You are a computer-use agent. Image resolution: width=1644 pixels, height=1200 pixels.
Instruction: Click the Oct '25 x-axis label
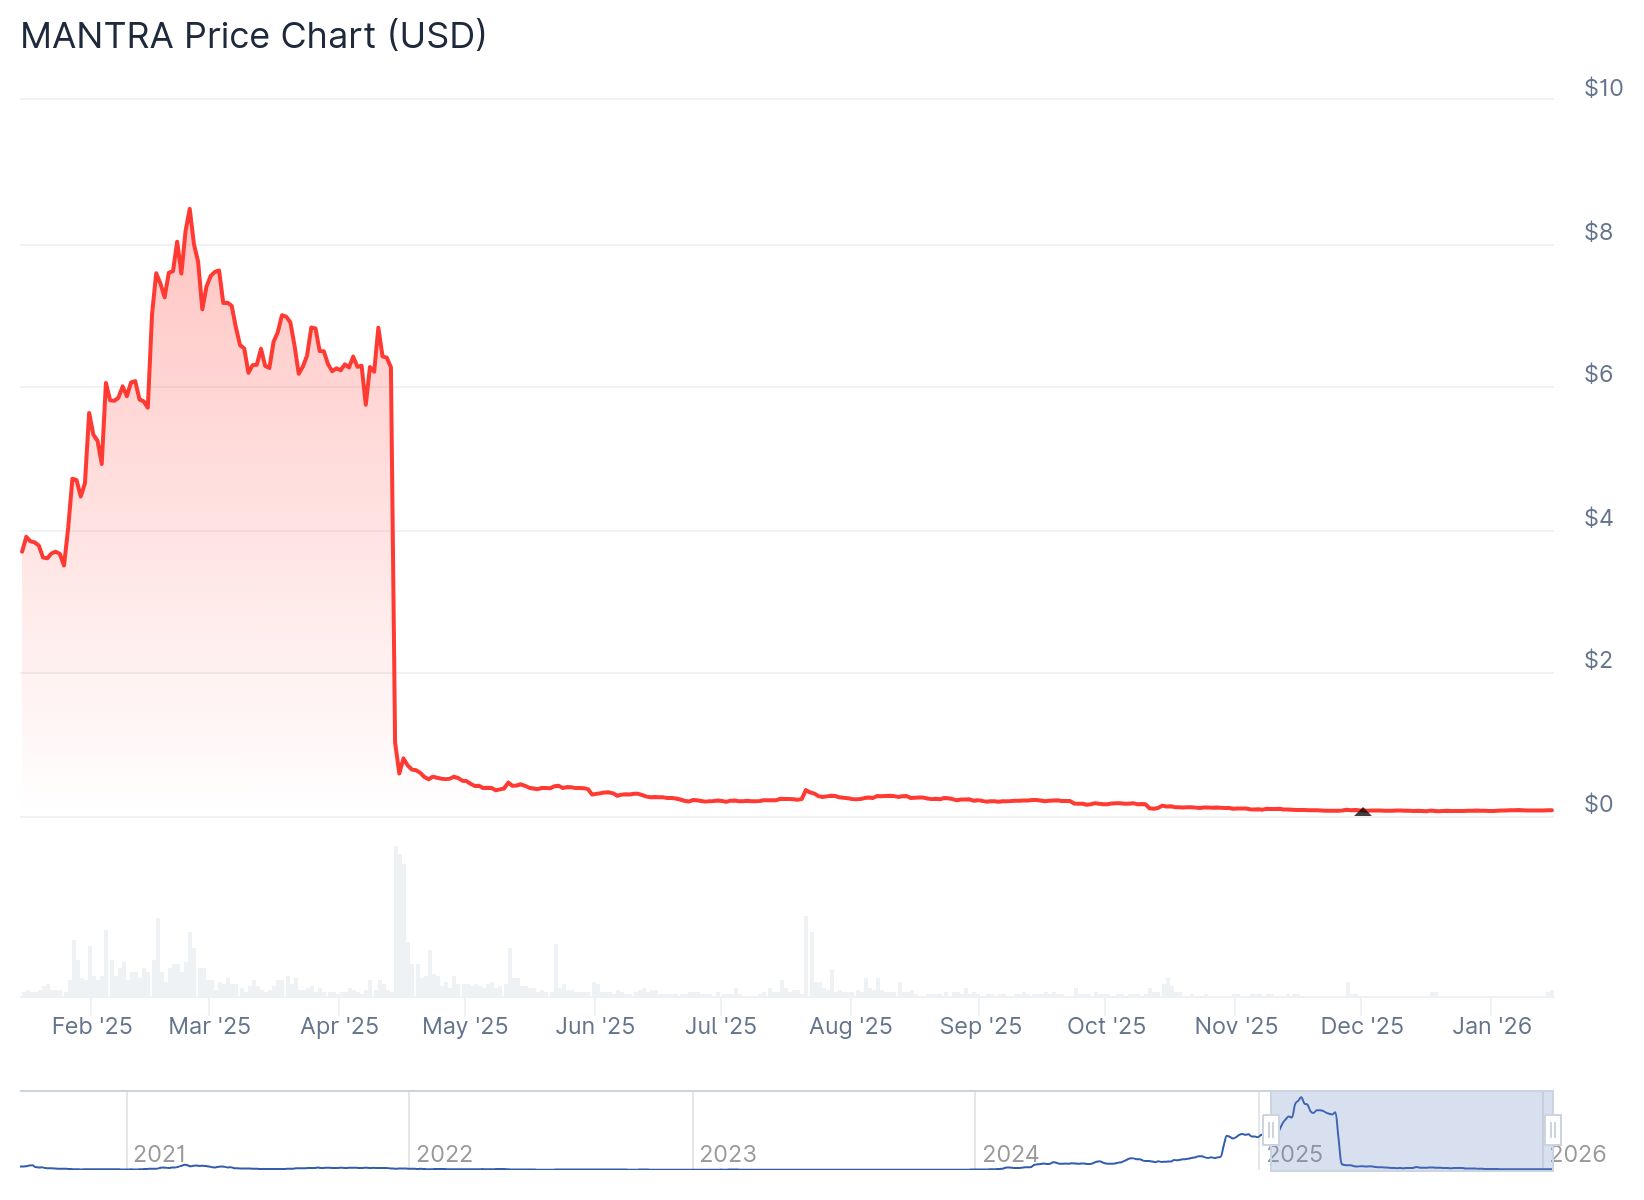point(1106,1026)
